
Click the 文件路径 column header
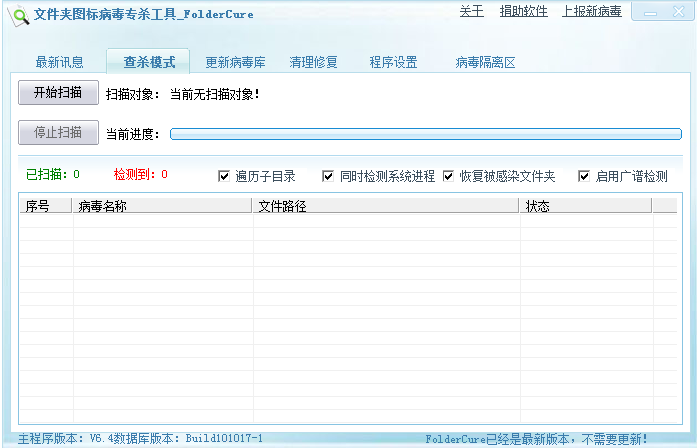384,206
